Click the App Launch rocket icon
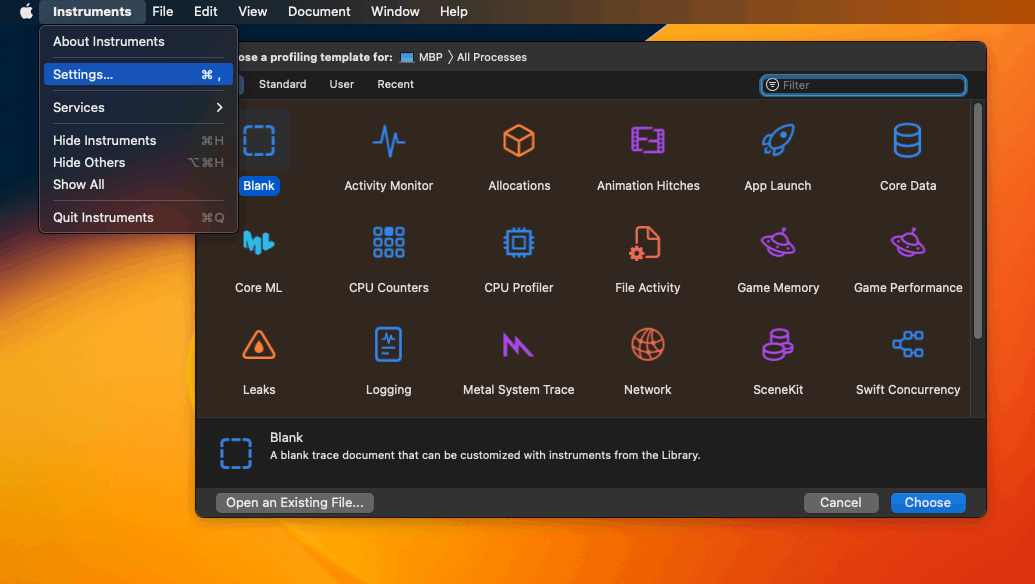 [778, 140]
